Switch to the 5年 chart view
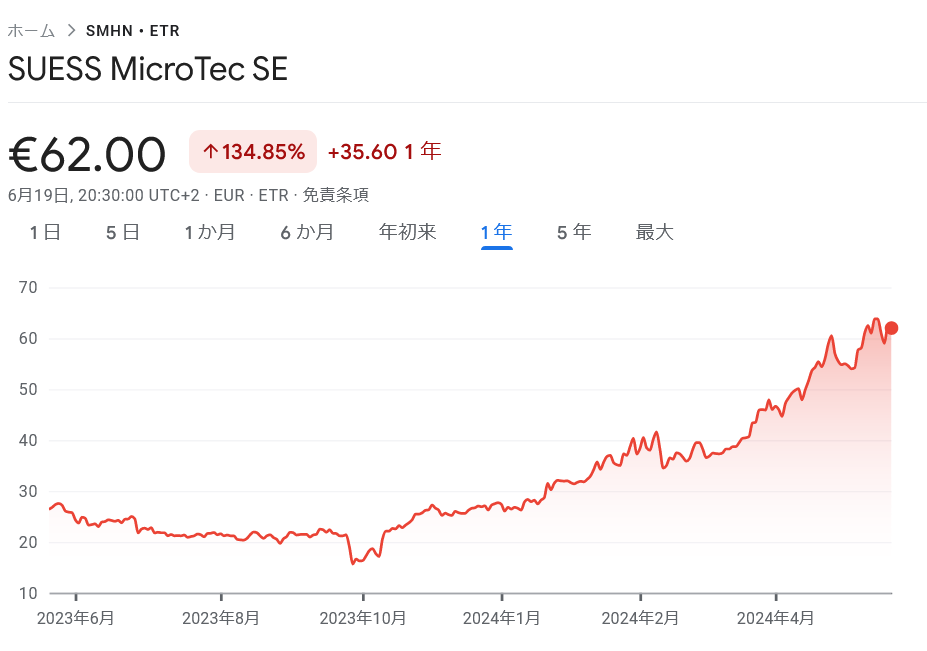Image resolution: width=927 pixels, height=651 pixels. 573,231
